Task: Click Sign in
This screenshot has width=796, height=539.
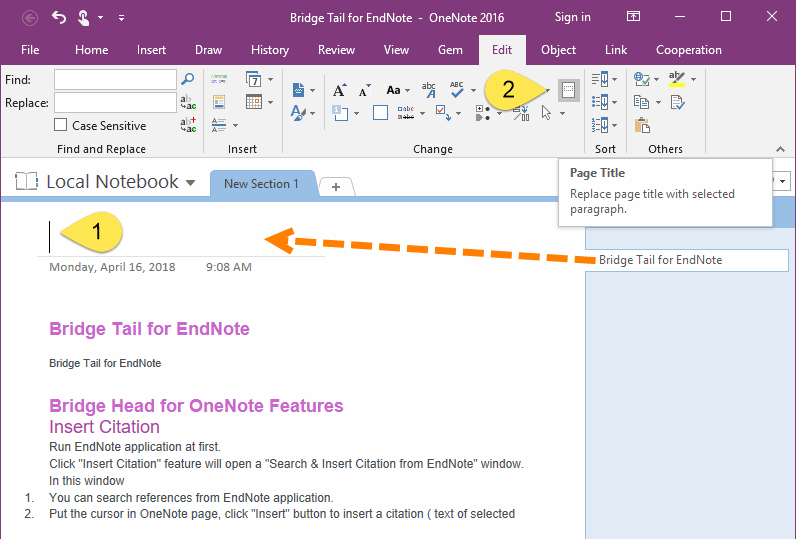Action: coord(573,17)
